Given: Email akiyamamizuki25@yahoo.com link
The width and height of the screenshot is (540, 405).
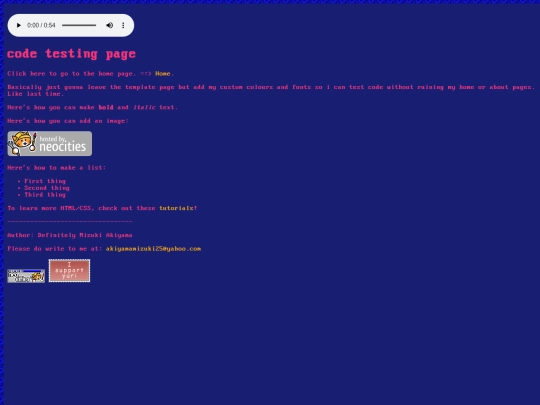Looking at the screenshot, I should (153, 249).
